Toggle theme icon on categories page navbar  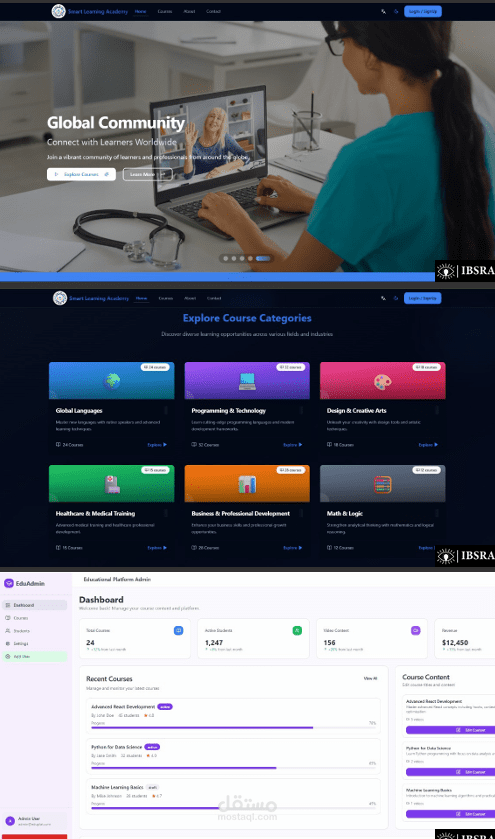(x=396, y=298)
